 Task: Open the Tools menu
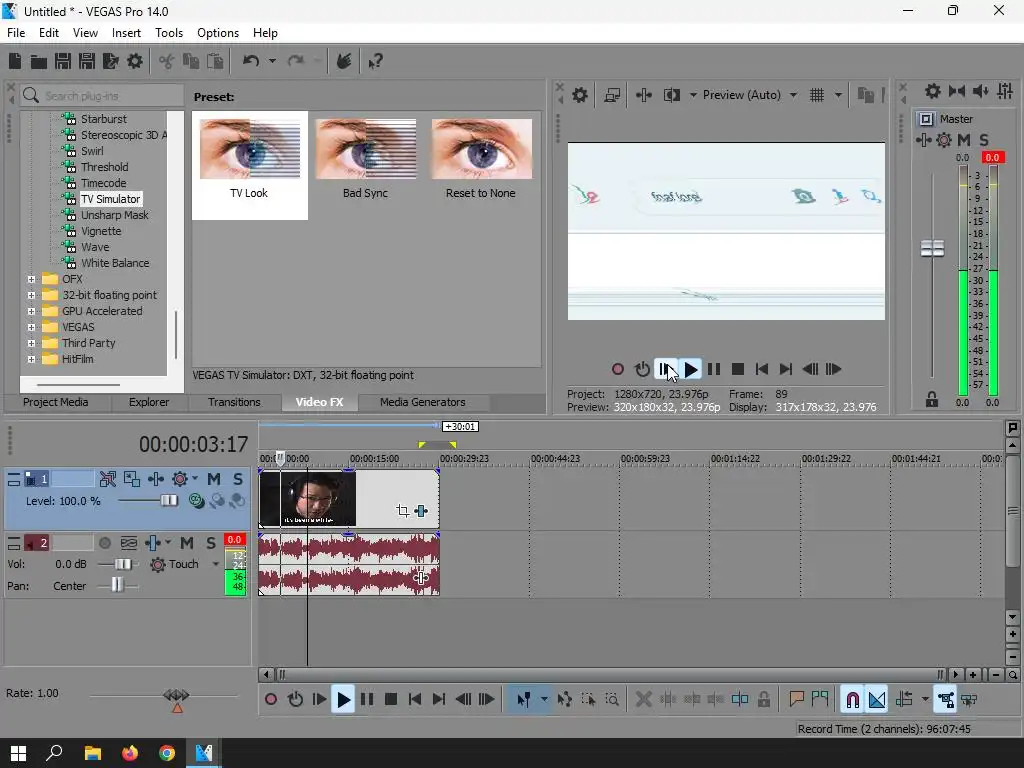point(168,33)
